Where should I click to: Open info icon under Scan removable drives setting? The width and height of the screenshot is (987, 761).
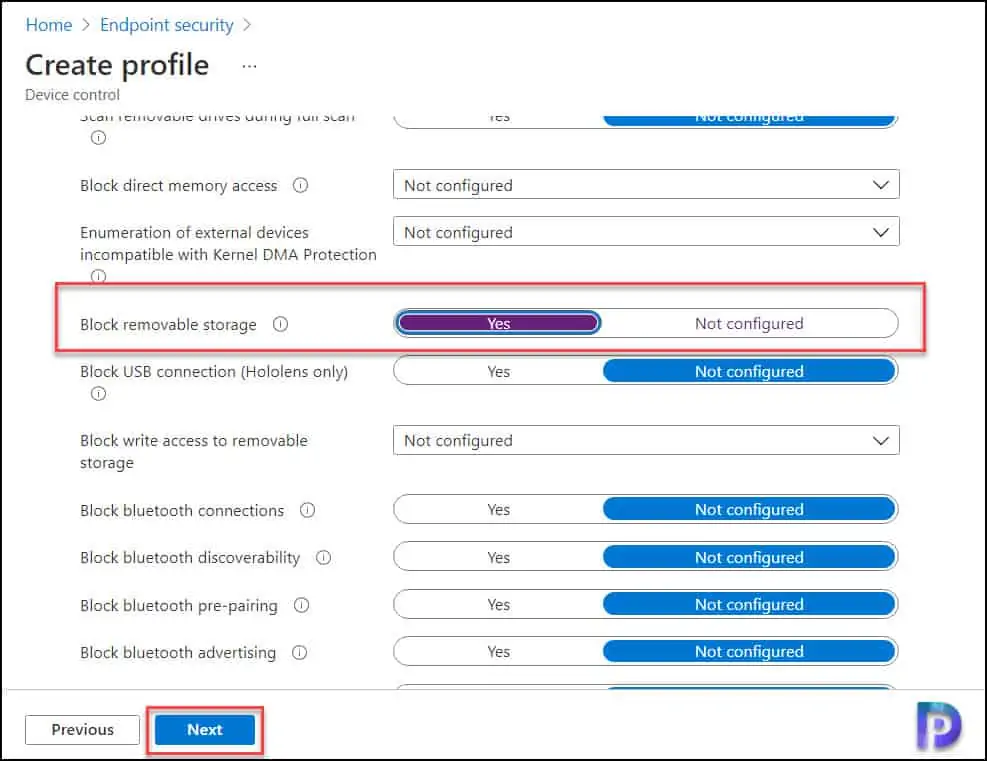coord(98,138)
